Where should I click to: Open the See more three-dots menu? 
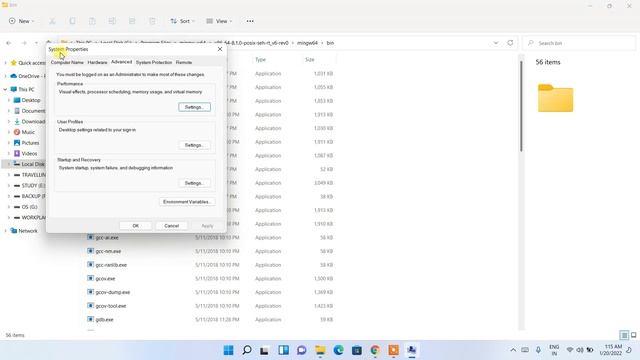point(250,21)
